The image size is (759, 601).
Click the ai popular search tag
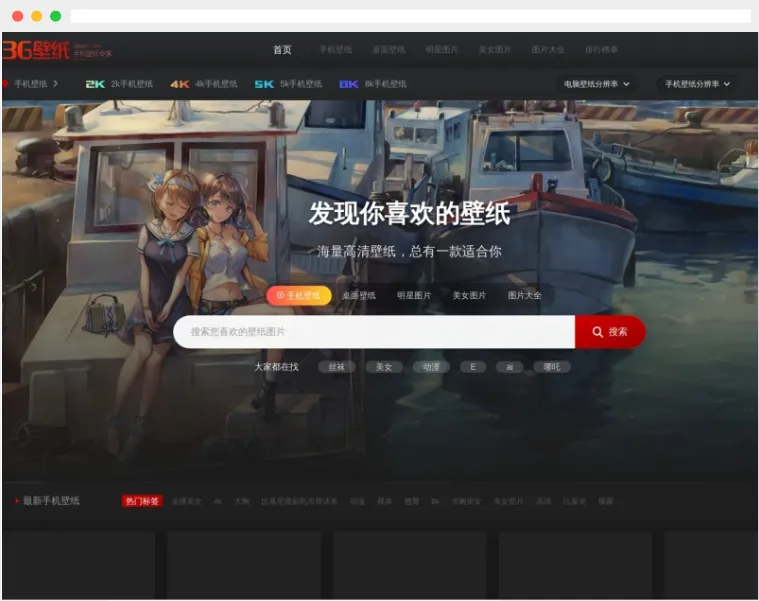pyautogui.click(x=510, y=367)
